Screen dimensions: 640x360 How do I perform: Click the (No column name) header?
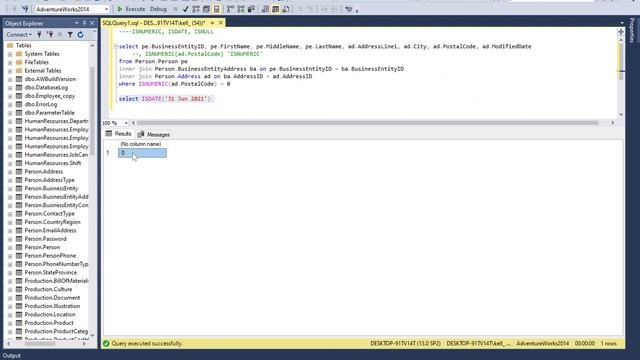coord(141,144)
